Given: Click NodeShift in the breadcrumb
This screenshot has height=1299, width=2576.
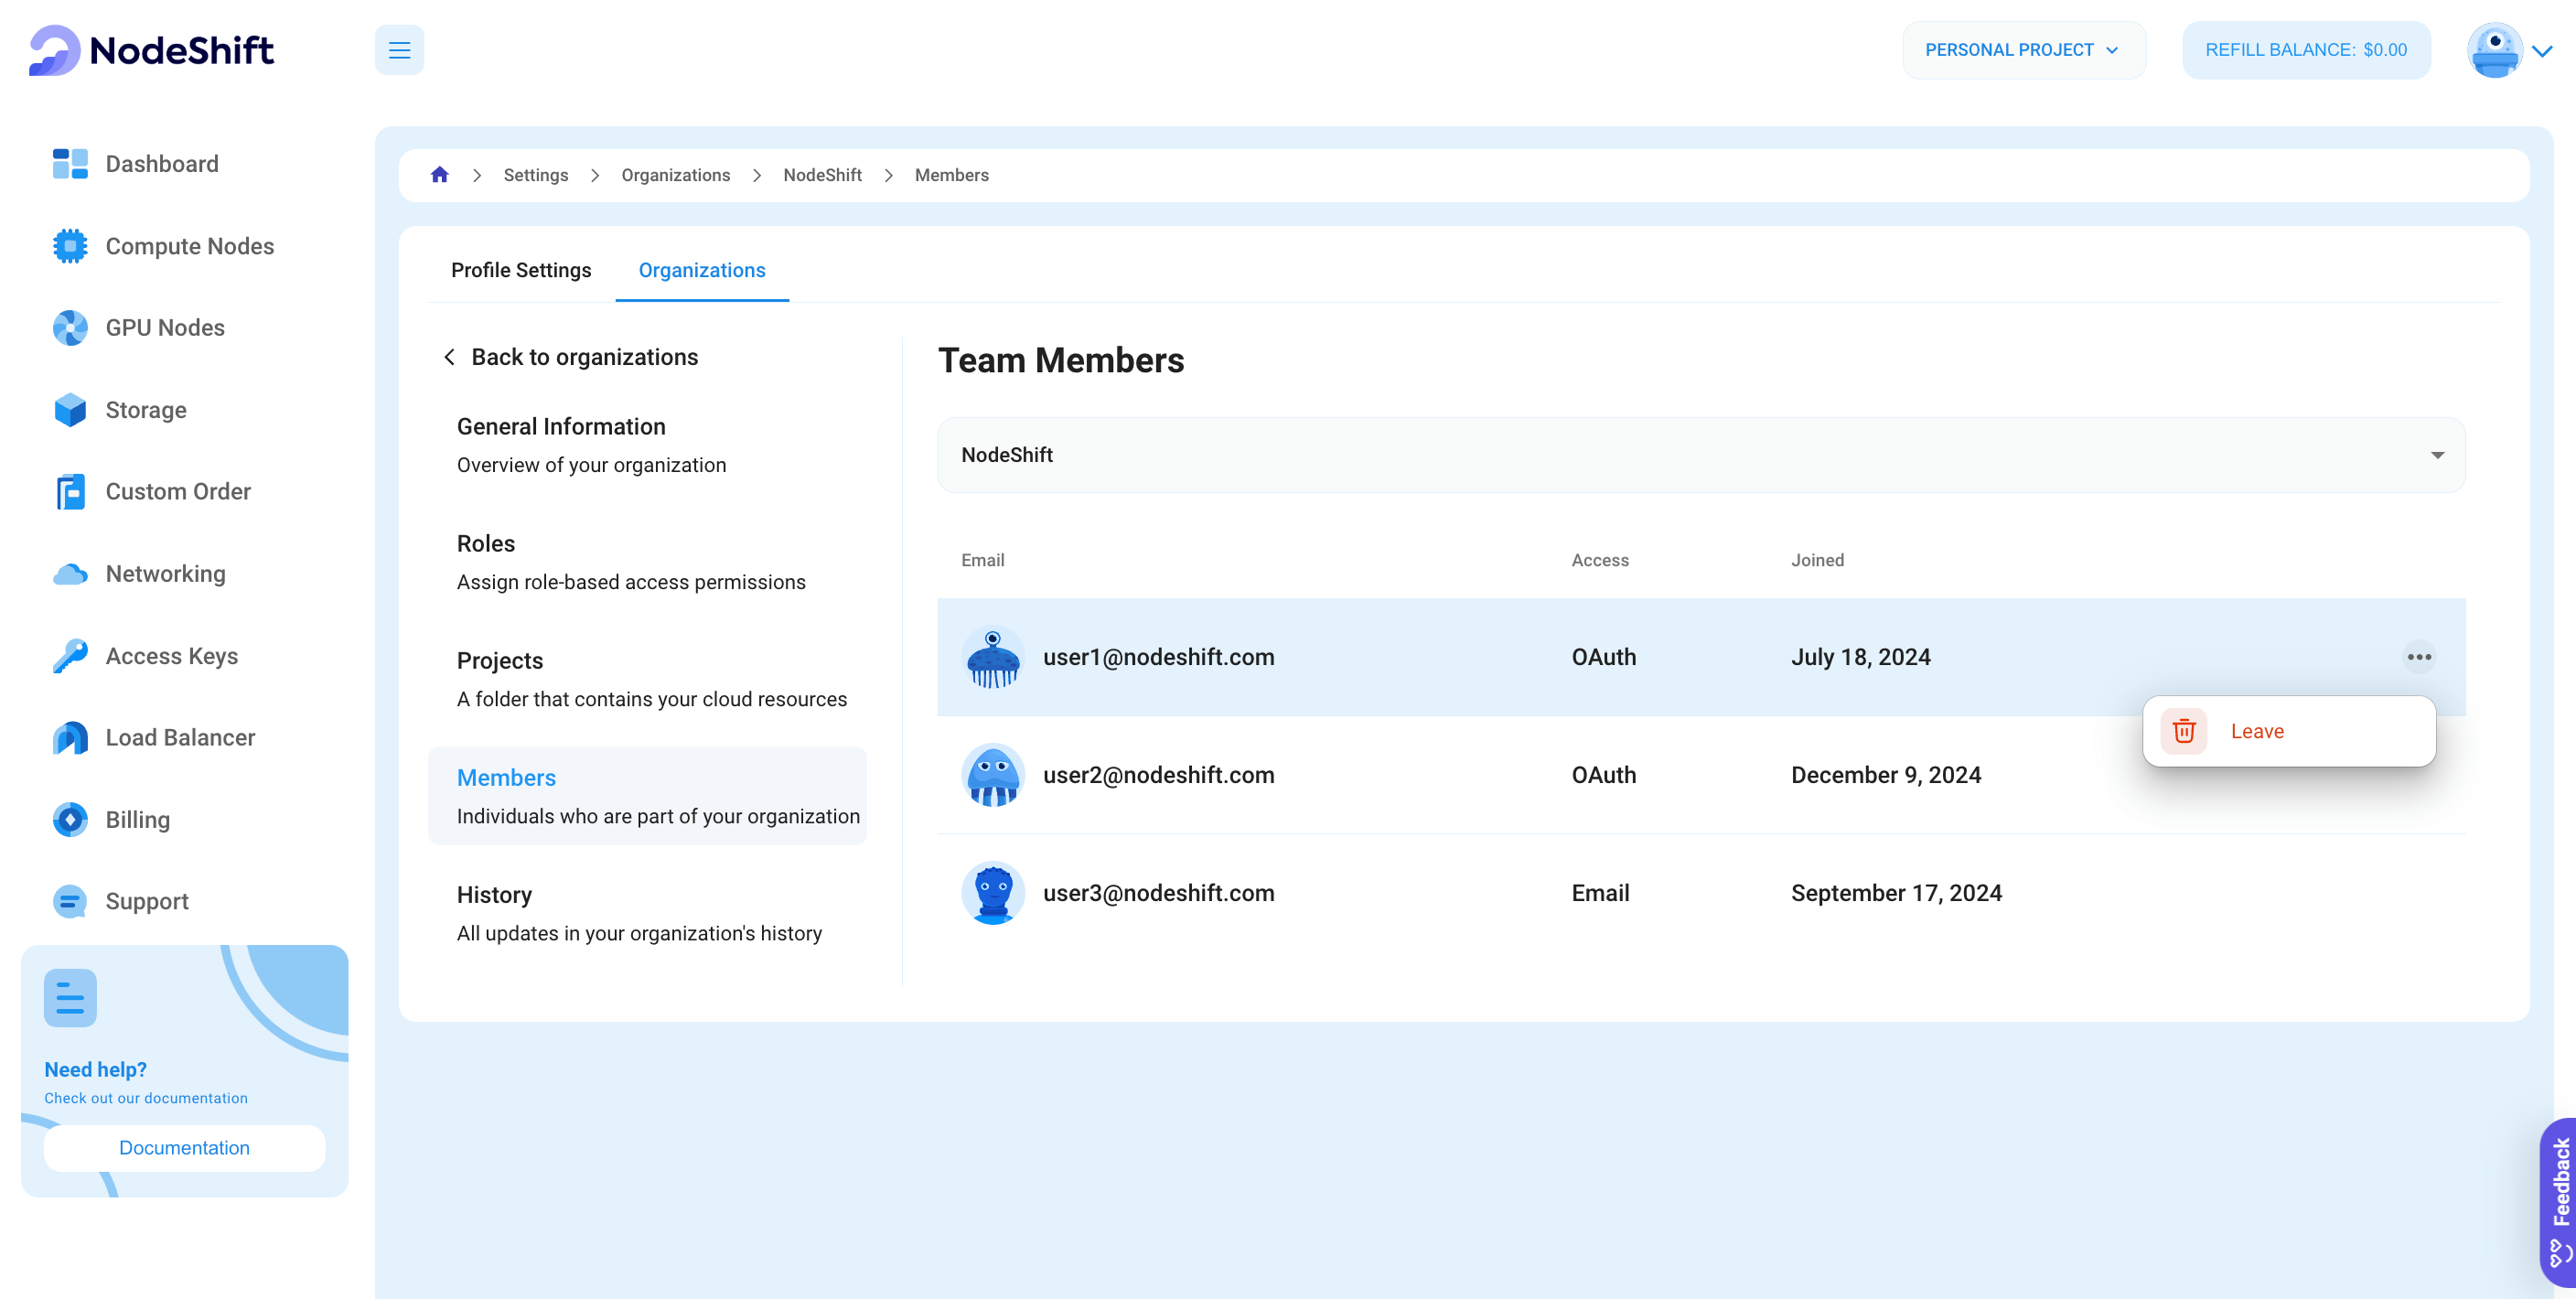Looking at the screenshot, I should click(822, 175).
